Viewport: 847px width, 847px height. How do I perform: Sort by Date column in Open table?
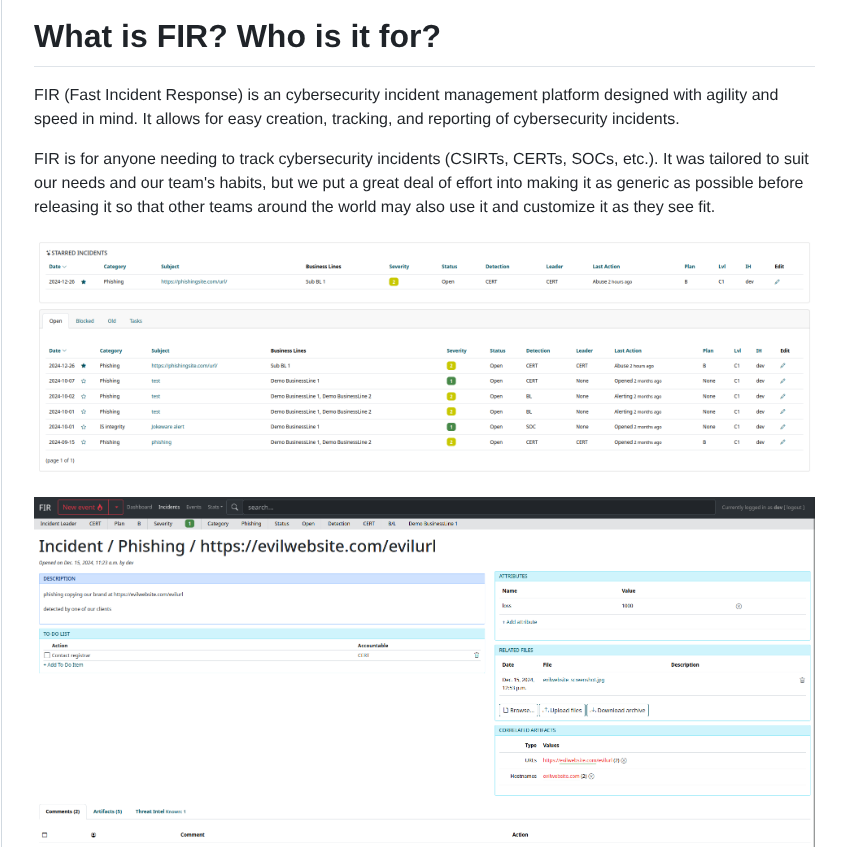[57, 351]
